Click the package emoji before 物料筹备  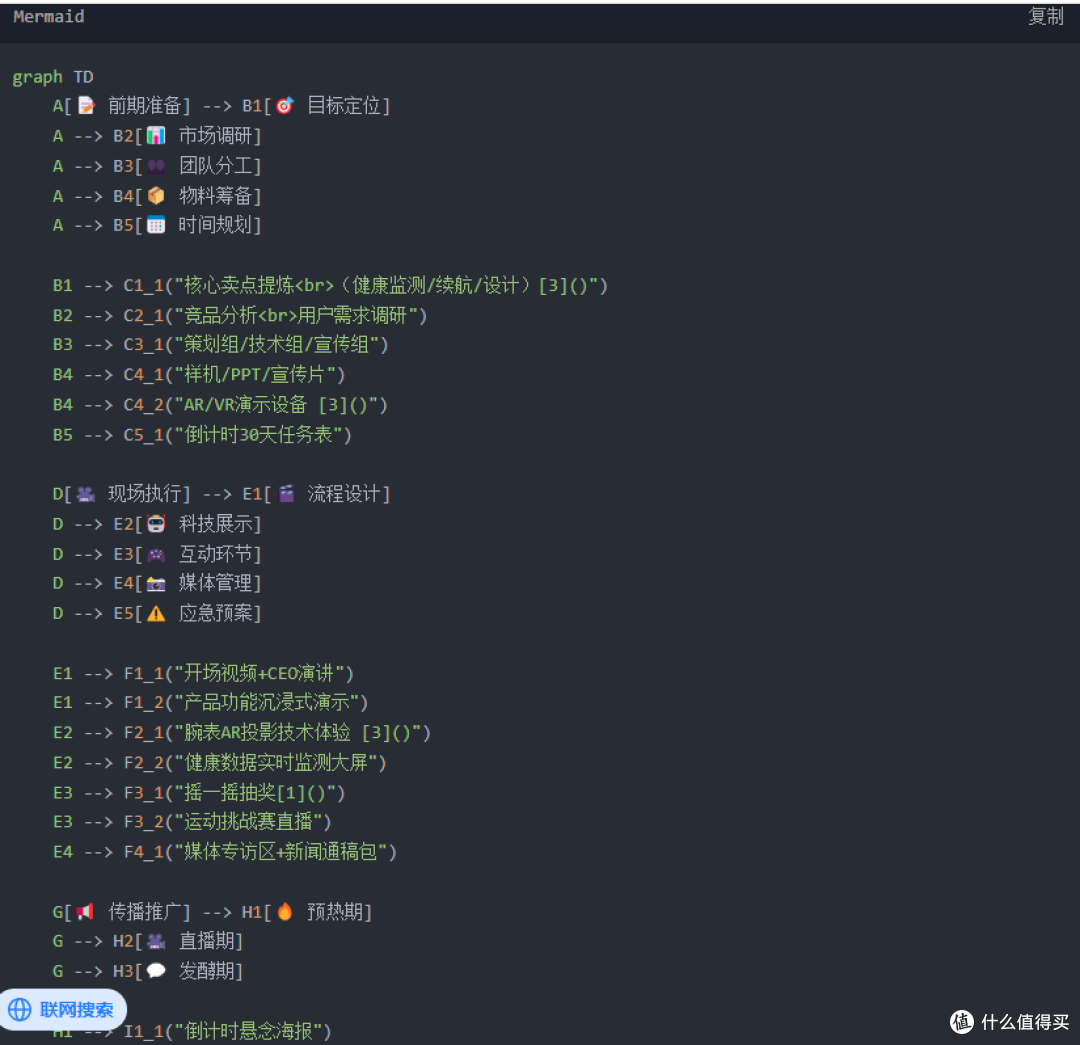click(x=156, y=196)
